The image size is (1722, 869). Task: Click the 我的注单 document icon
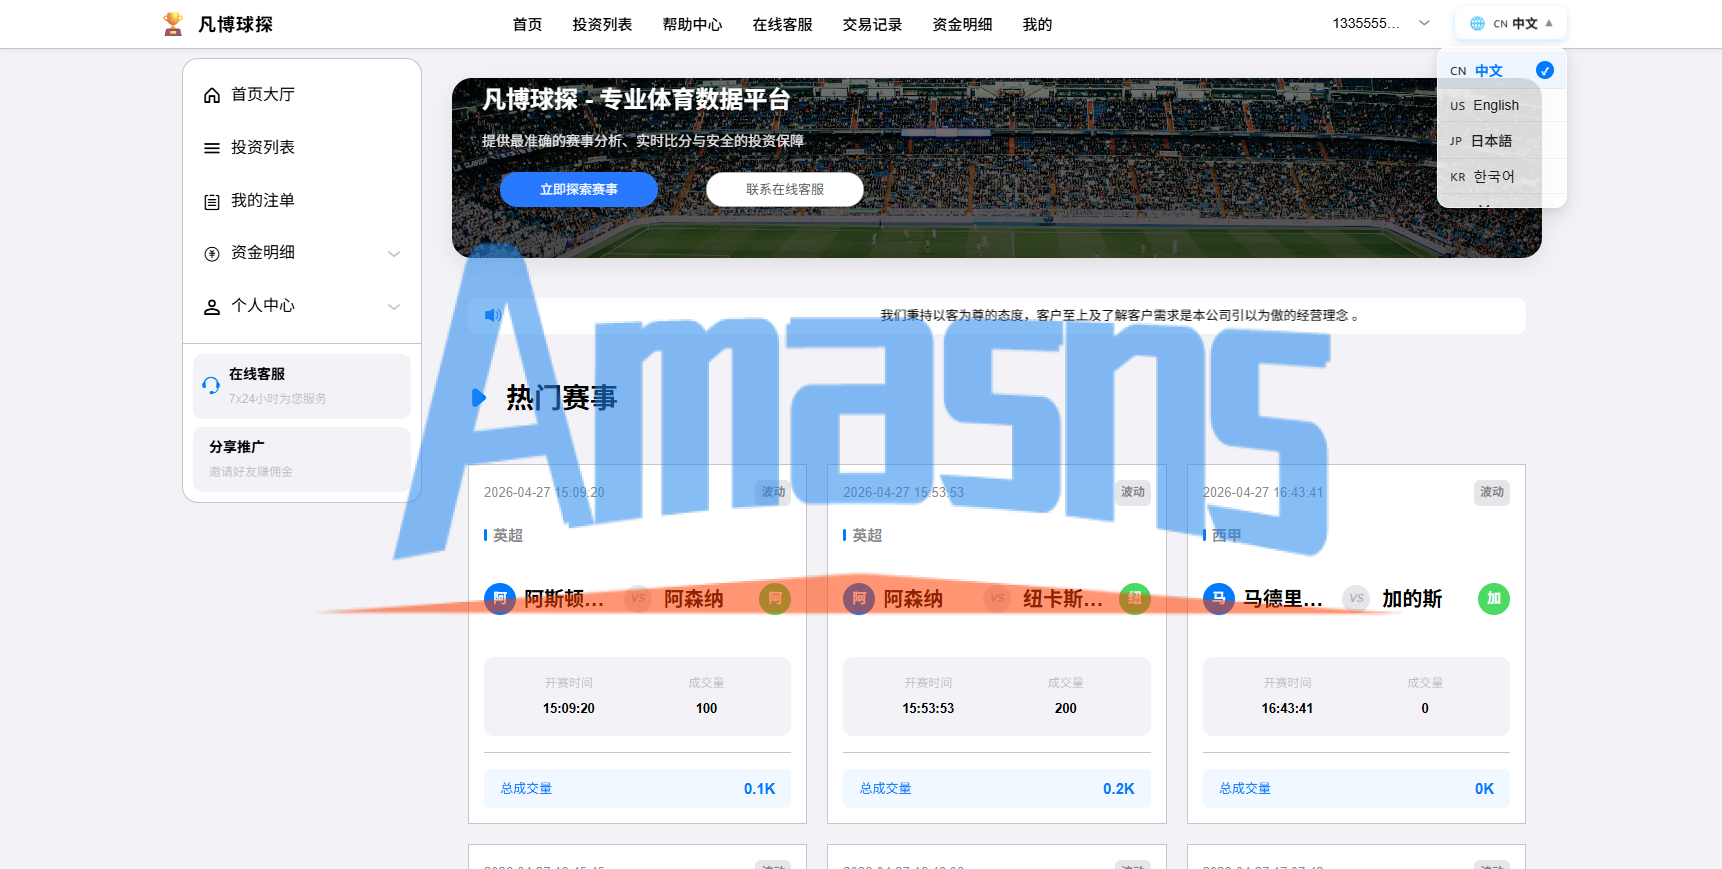click(212, 201)
